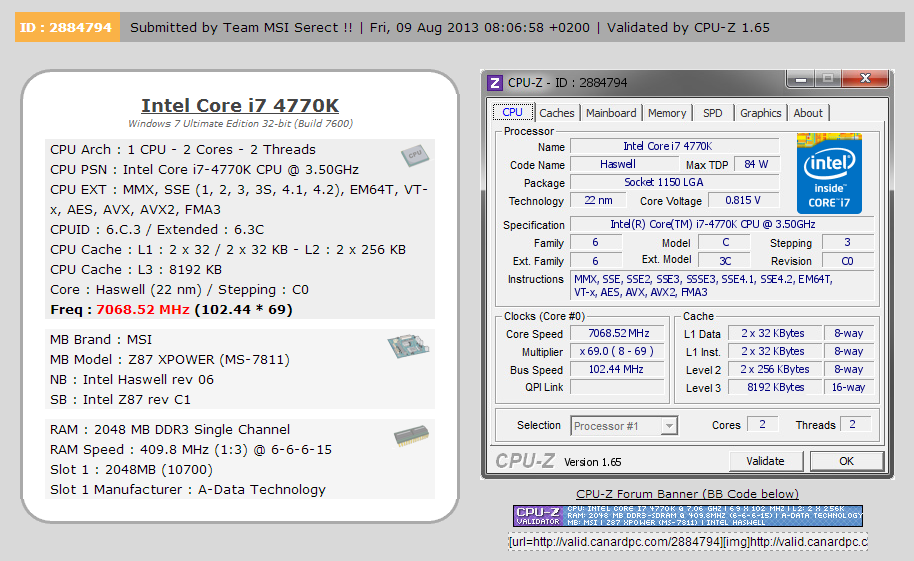Viewport: 914px width, 561px height.
Task: Click the 'Windows 7 Ultimate Edition 32-bit' subtitle
Action: (x=240, y=124)
